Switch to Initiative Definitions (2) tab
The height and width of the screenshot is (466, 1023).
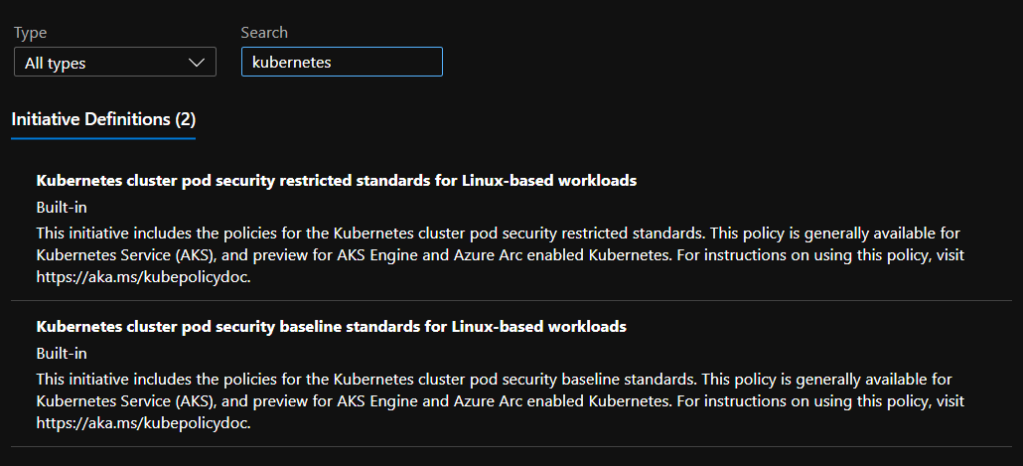click(x=103, y=119)
